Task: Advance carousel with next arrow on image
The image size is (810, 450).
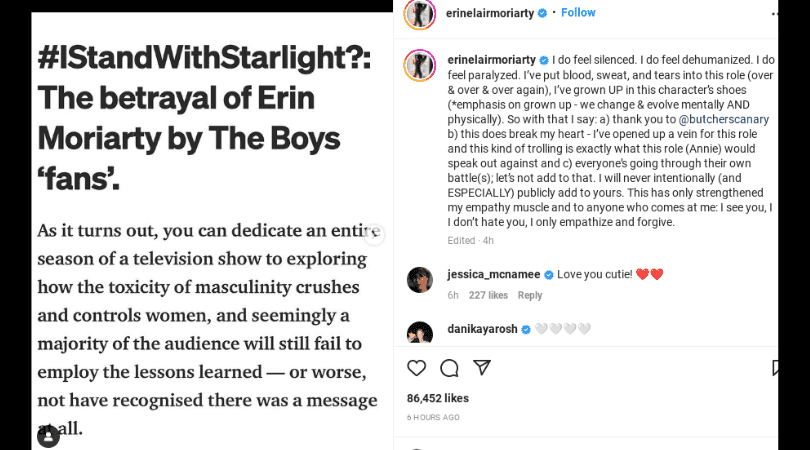Action: pyautogui.click(x=373, y=235)
